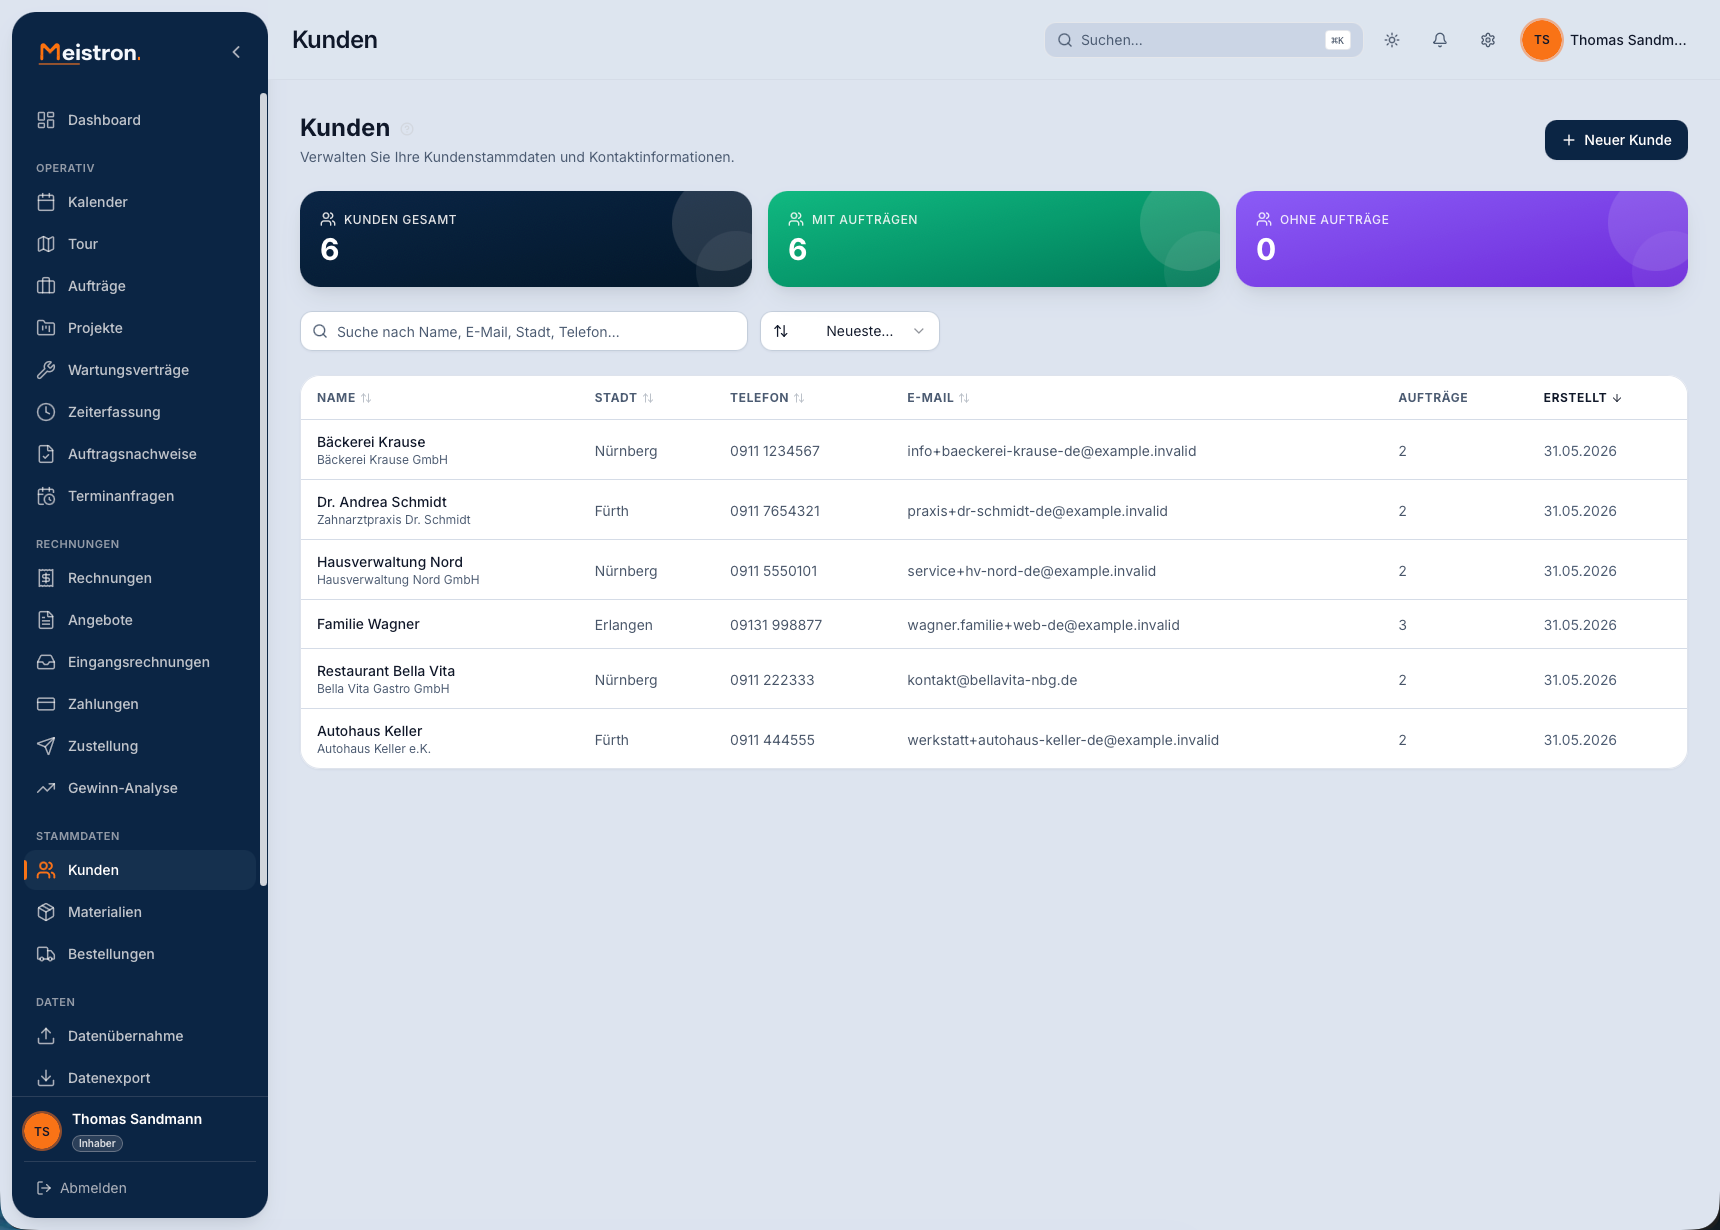Focus the global Suchen search field
Image resolution: width=1720 pixels, height=1230 pixels.
(1203, 40)
